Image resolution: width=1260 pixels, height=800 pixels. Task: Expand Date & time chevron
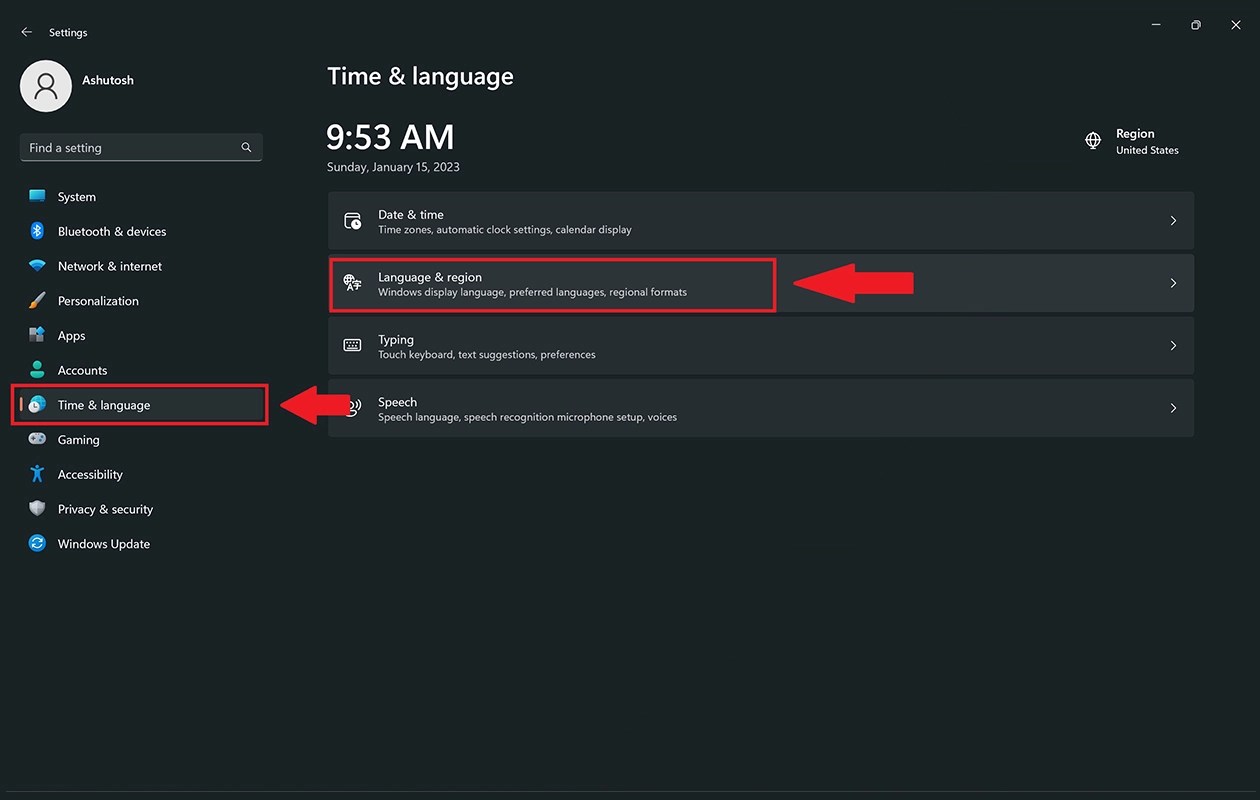1173,221
